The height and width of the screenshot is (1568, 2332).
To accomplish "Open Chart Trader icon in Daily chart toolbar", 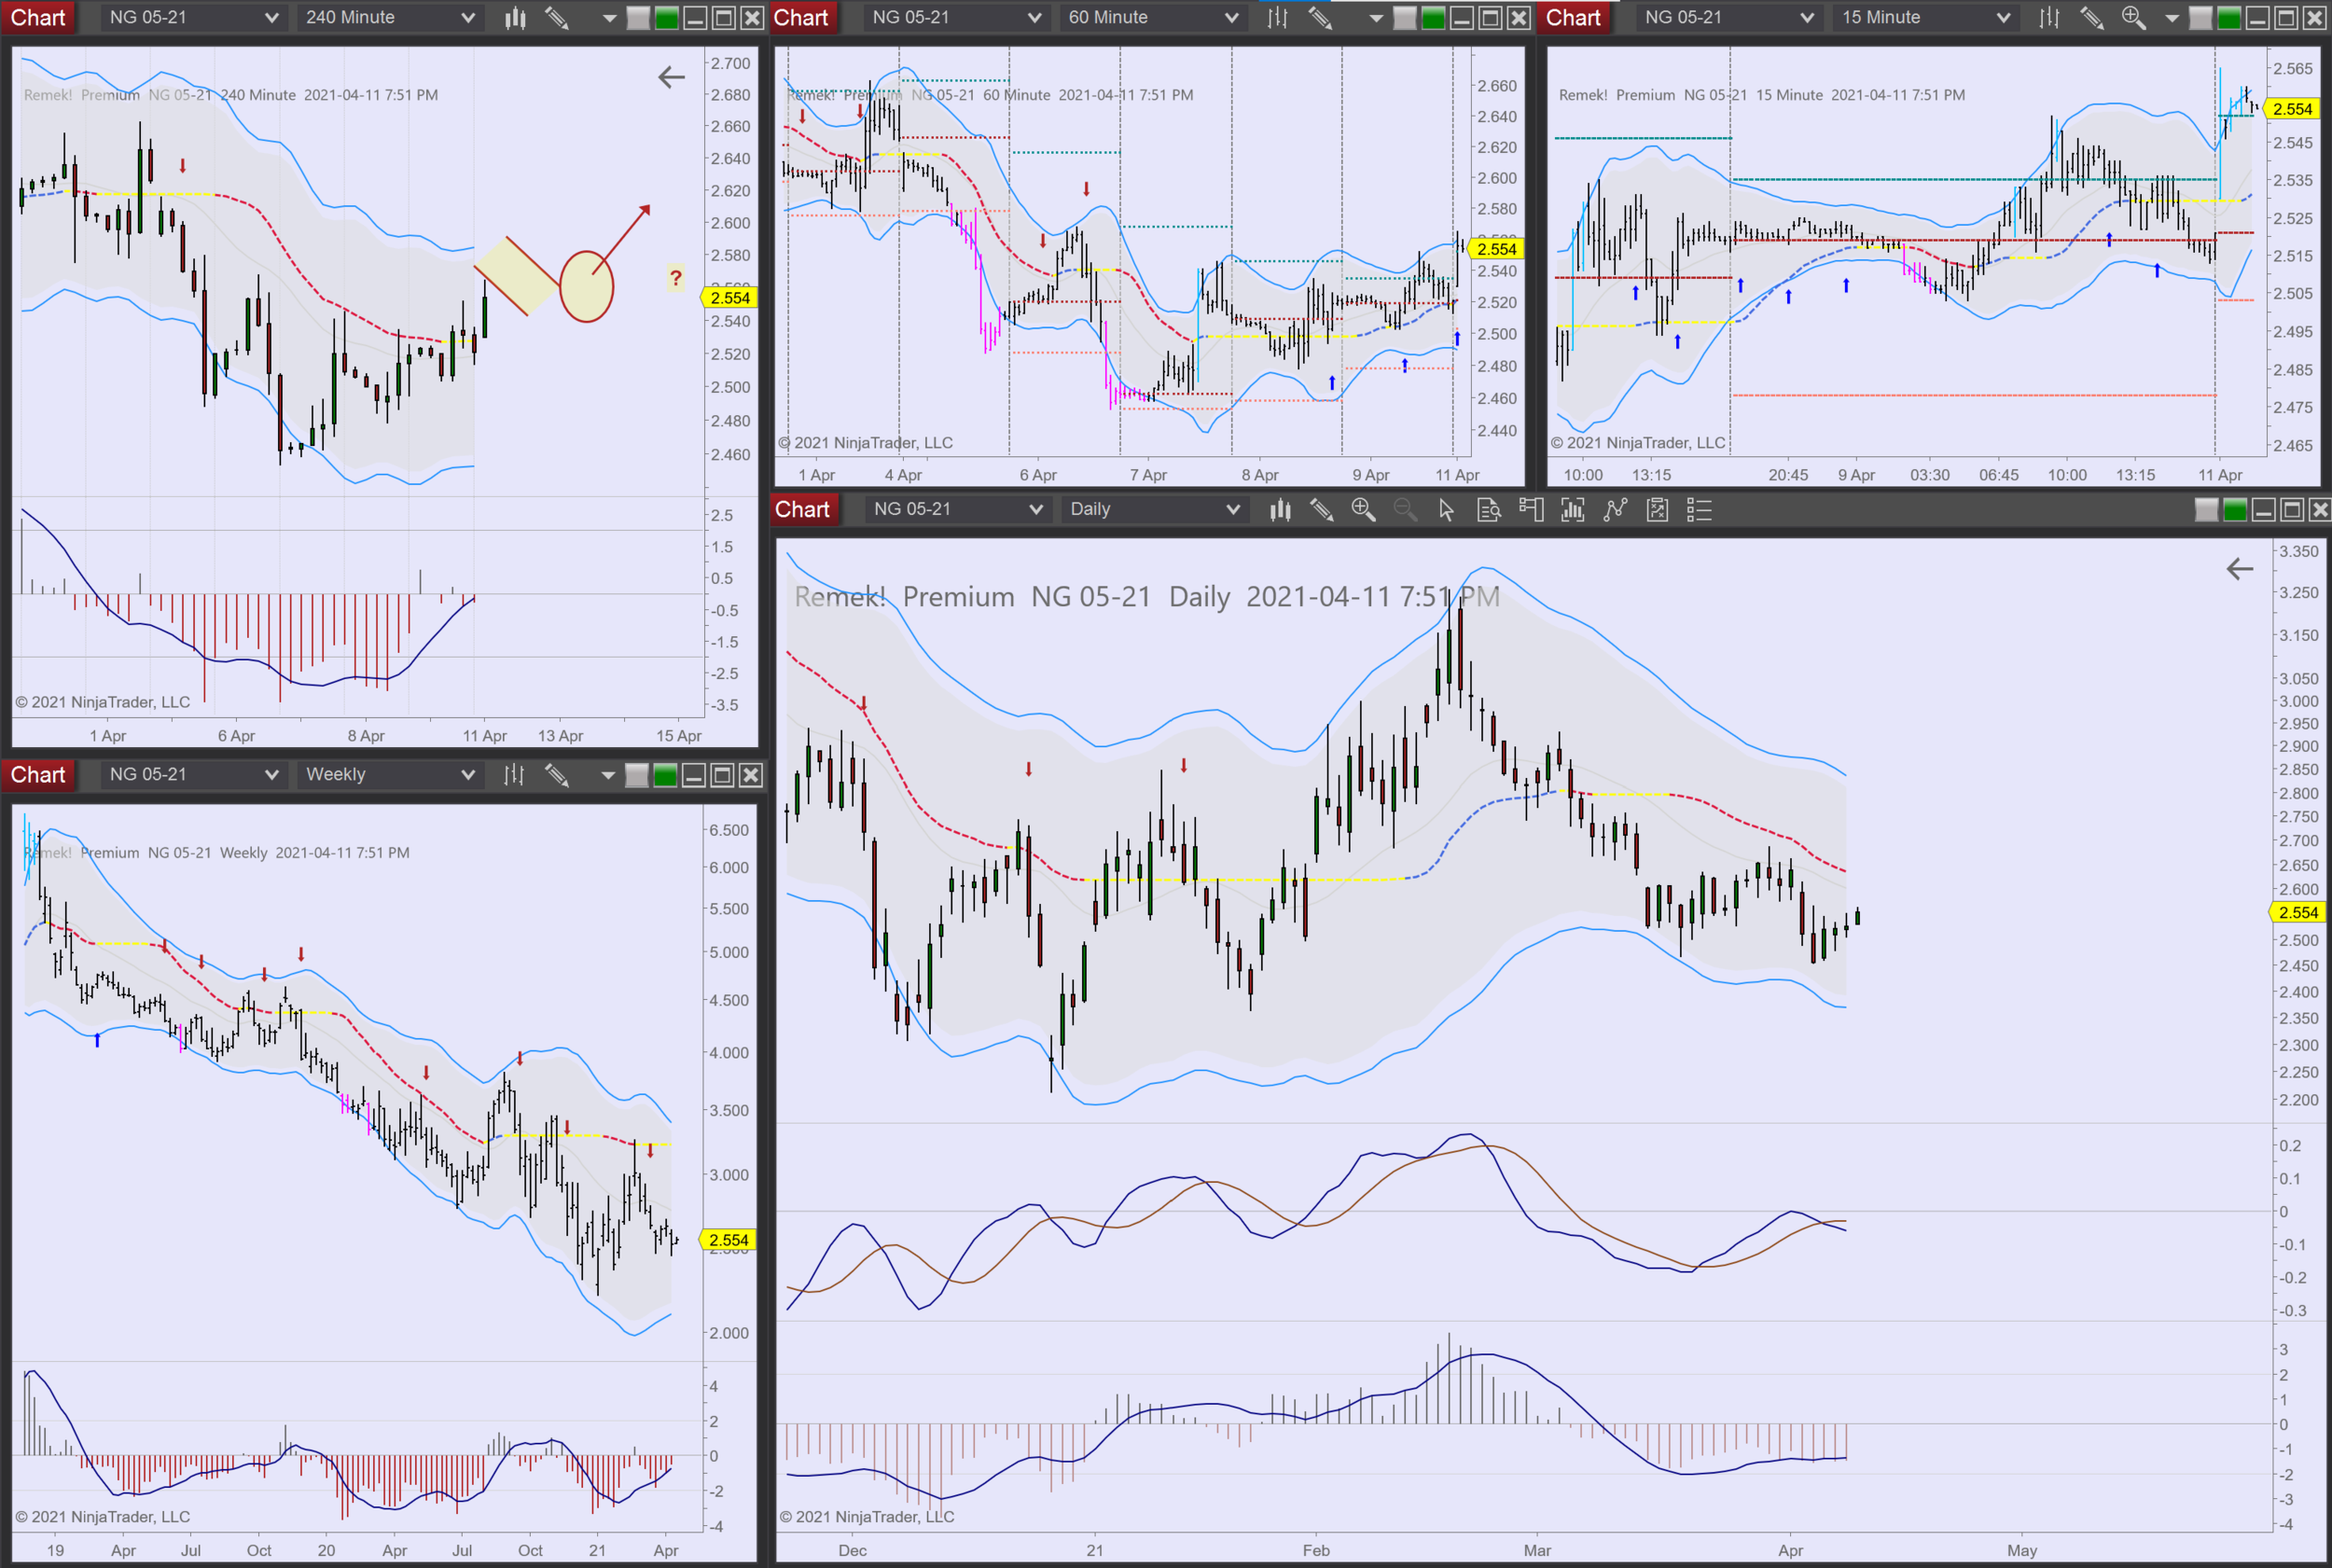I will [x=1531, y=510].
